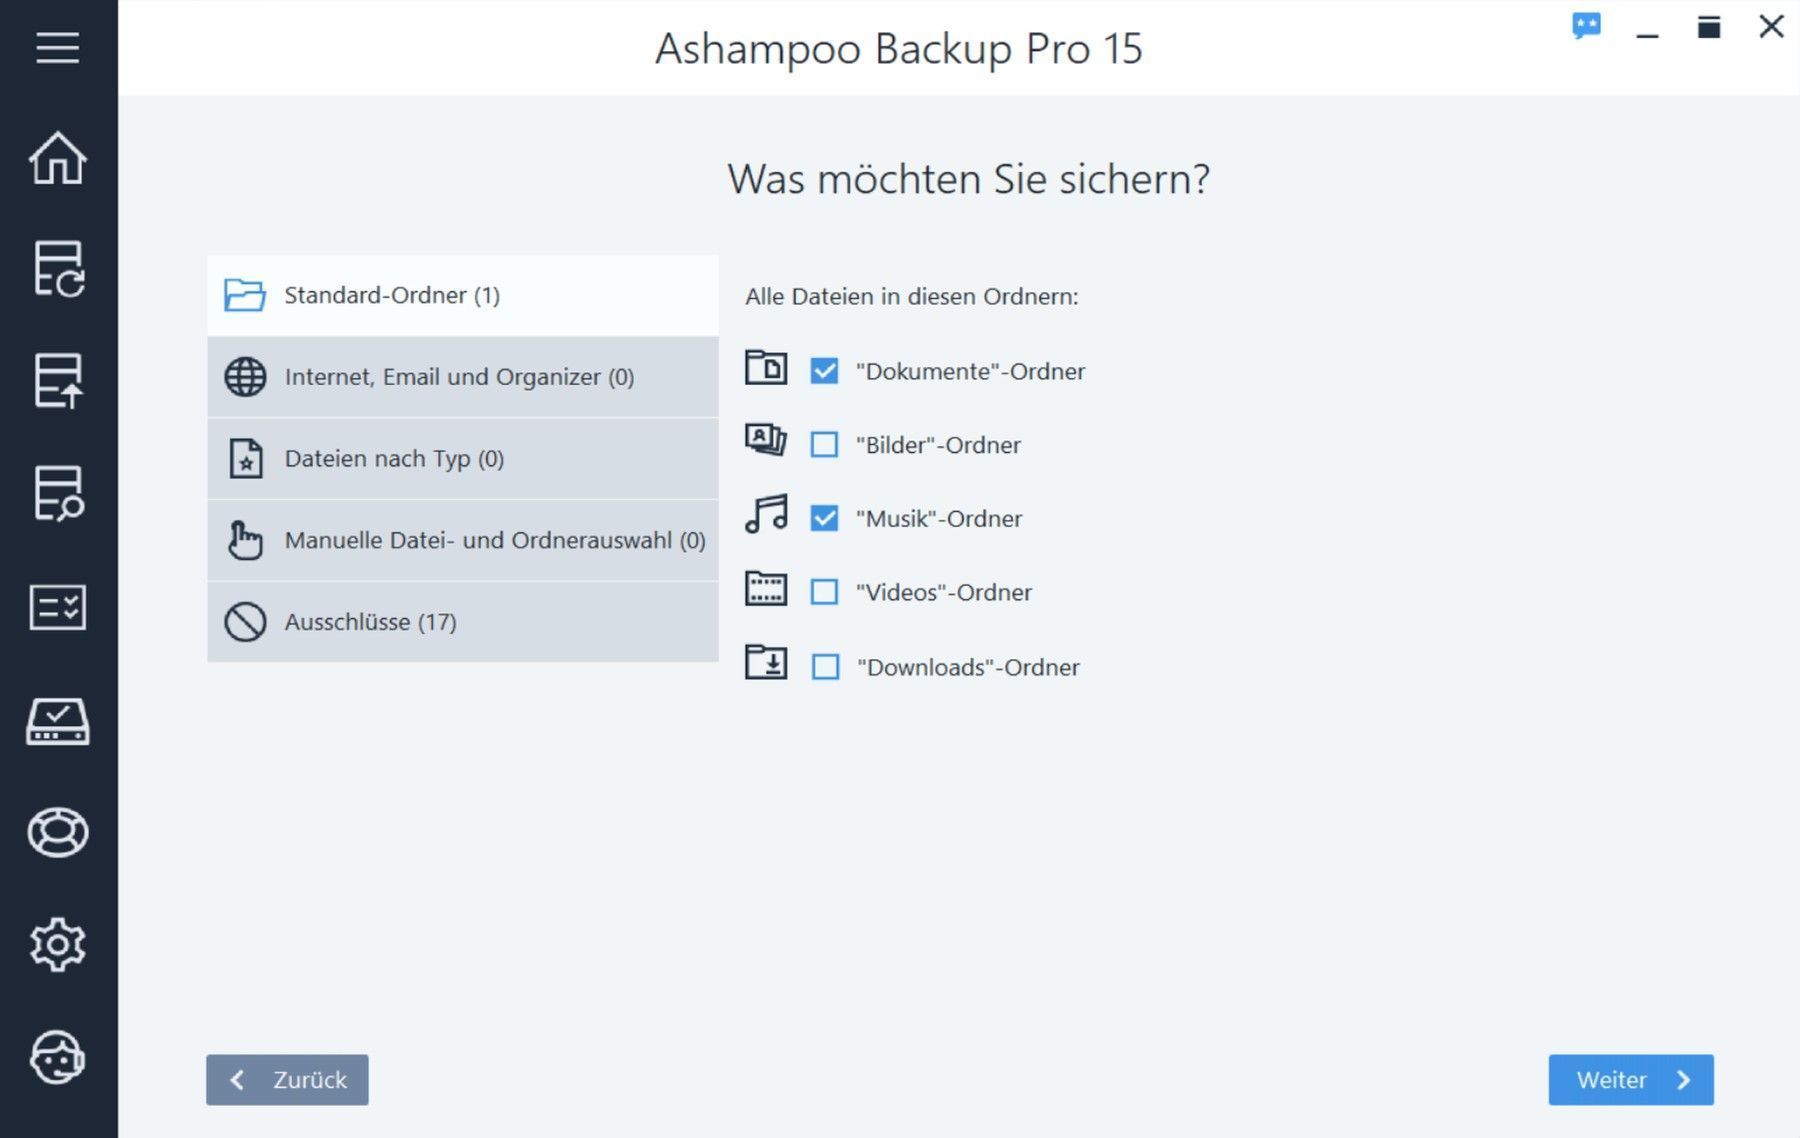Image resolution: width=1800 pixels, height=1138 pixels.
Task: Disable the "Musik"-Ordner checkbox
Action: click(x=824, y=518)
